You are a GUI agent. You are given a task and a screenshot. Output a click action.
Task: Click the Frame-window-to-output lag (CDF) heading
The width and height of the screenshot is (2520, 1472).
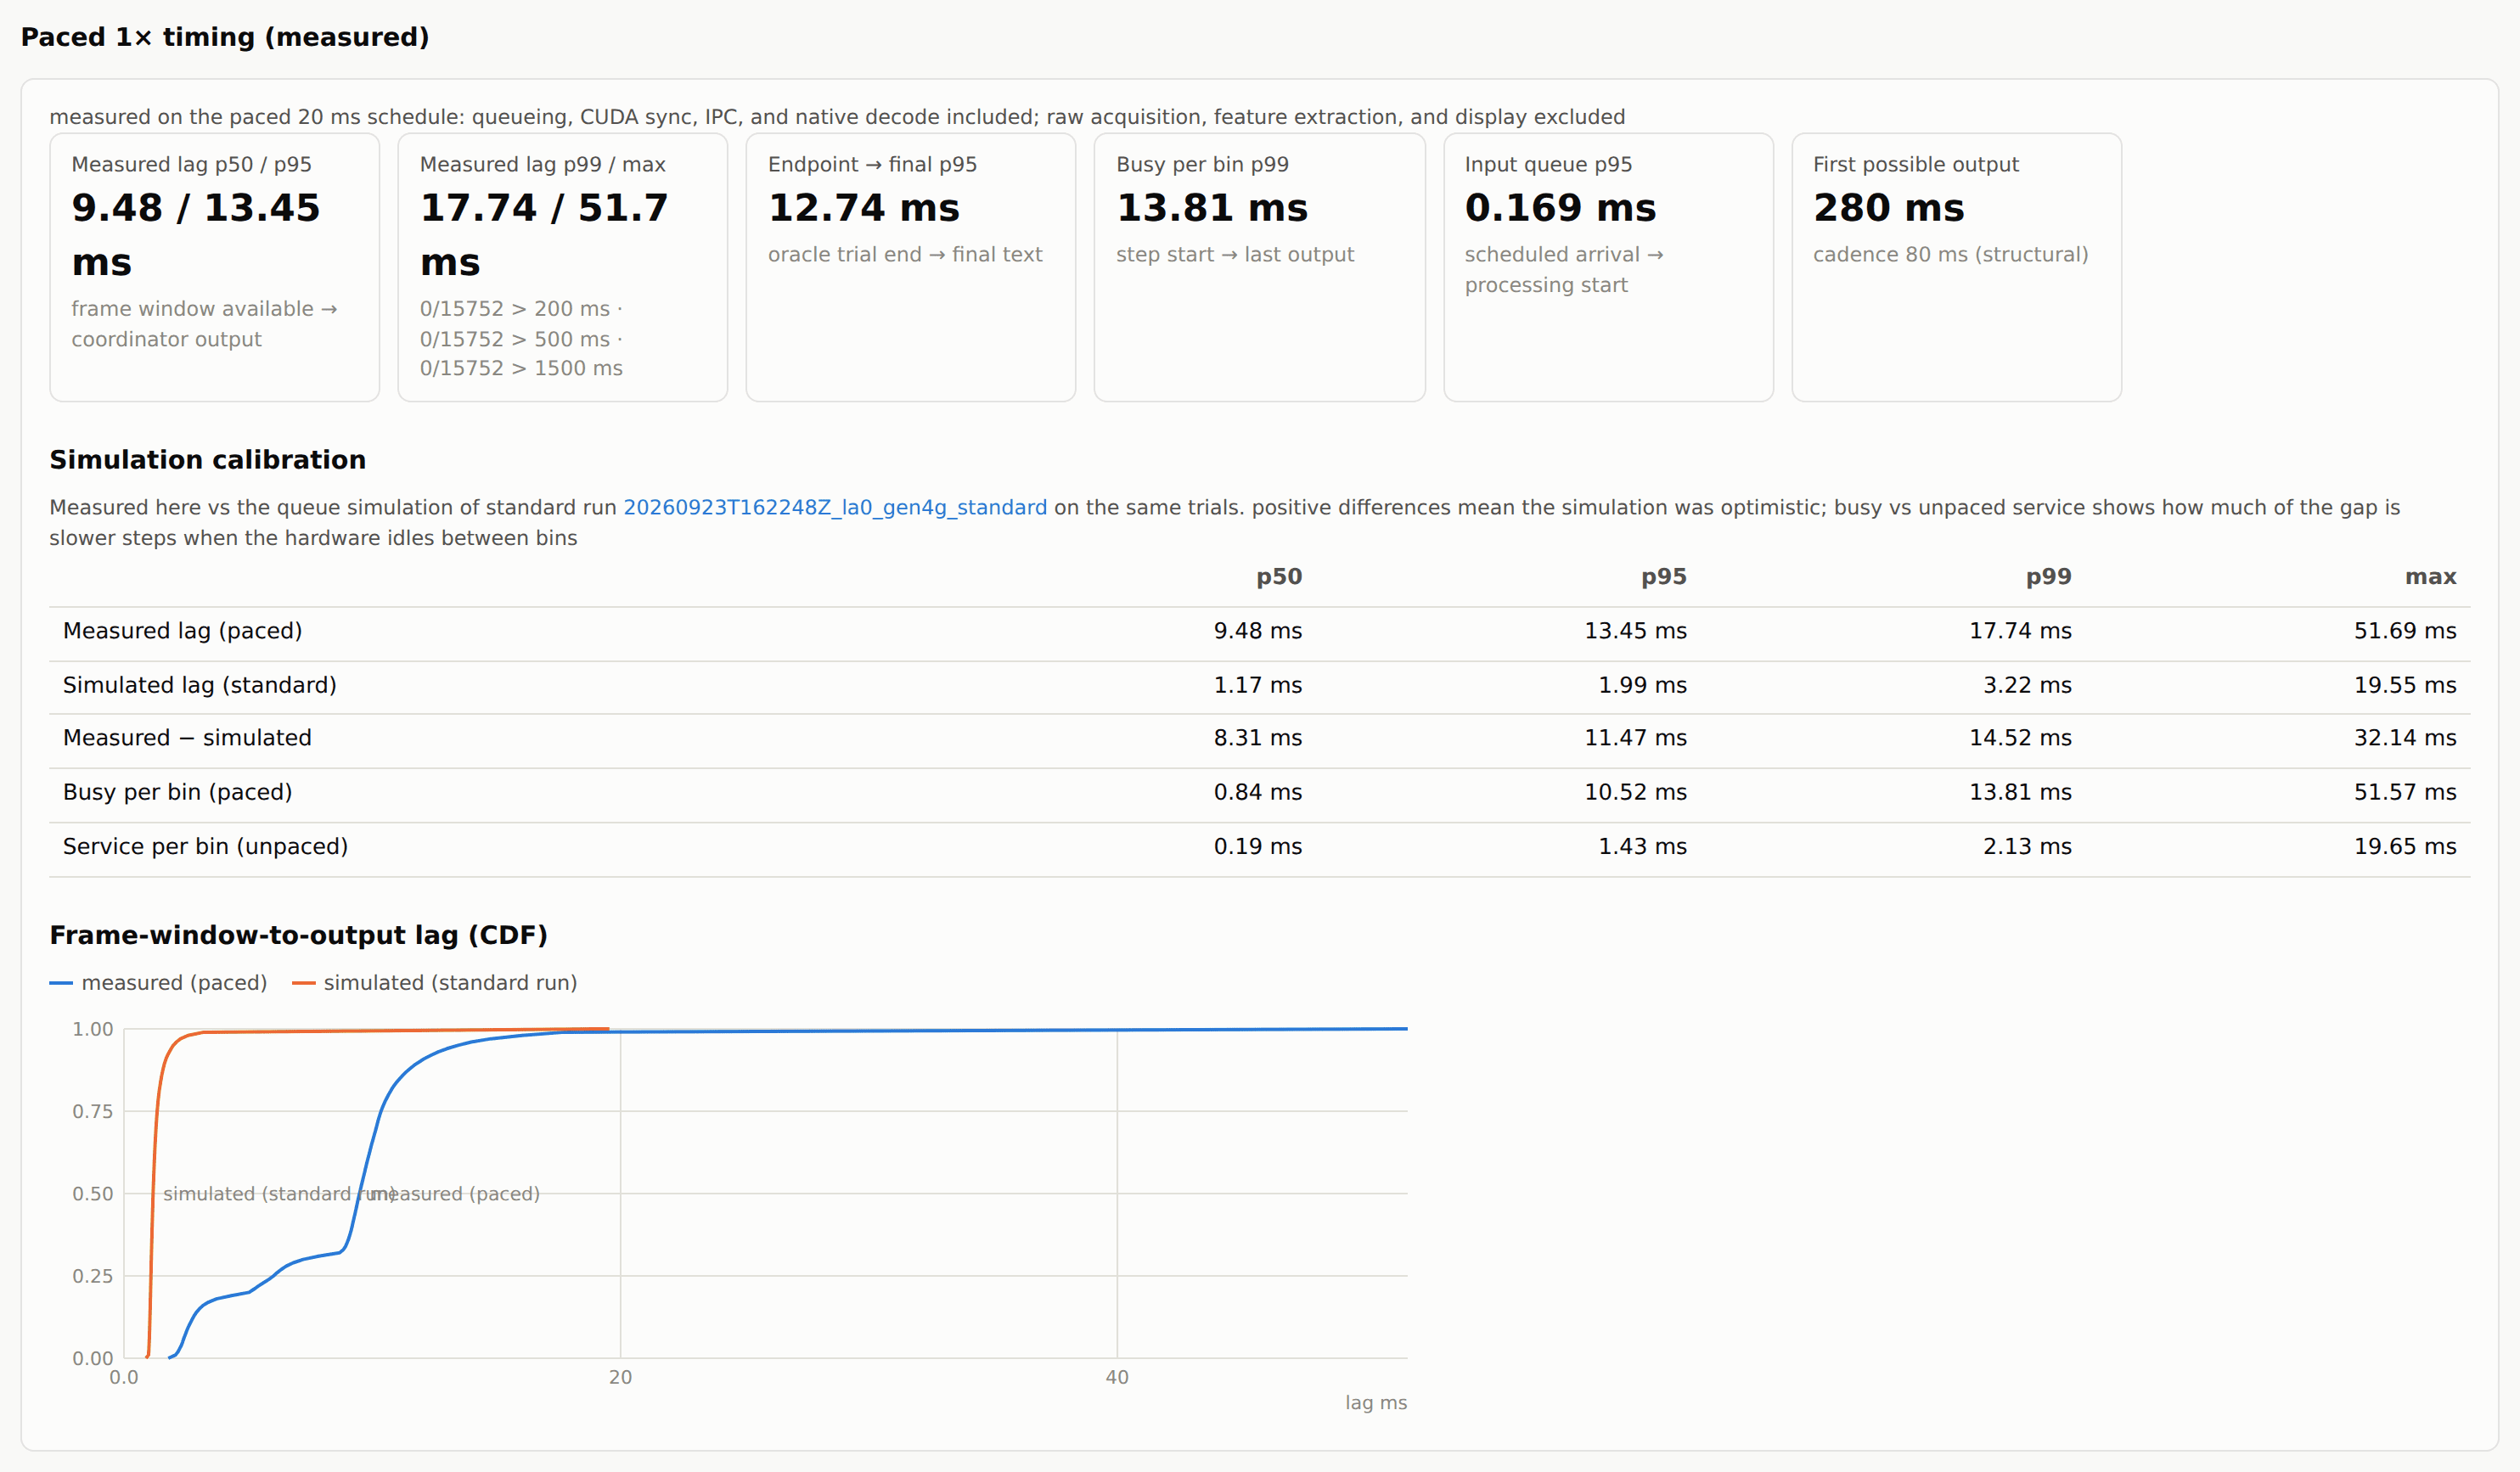(299, 935)
